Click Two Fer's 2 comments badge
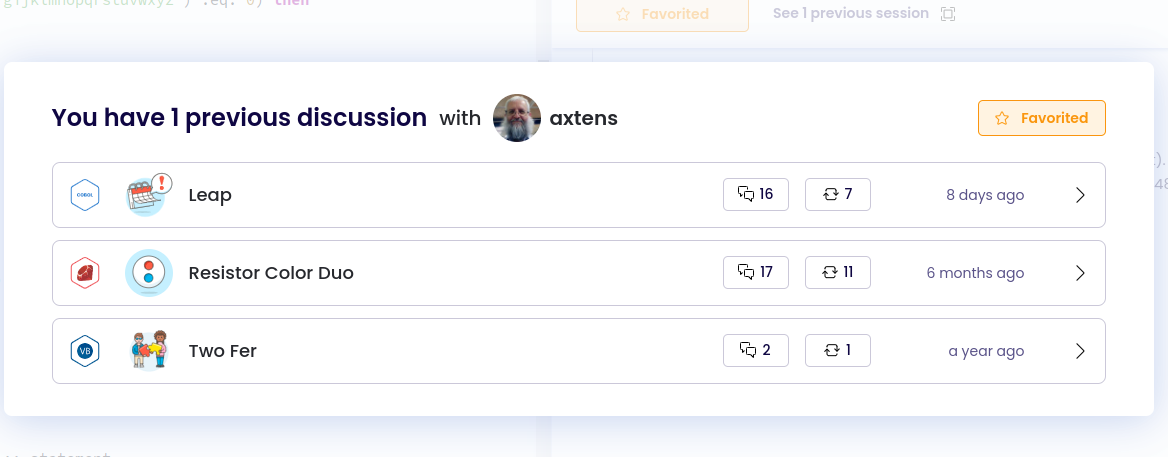The width and height of the screenshot is (1168, 457). [x=756, y=351]
